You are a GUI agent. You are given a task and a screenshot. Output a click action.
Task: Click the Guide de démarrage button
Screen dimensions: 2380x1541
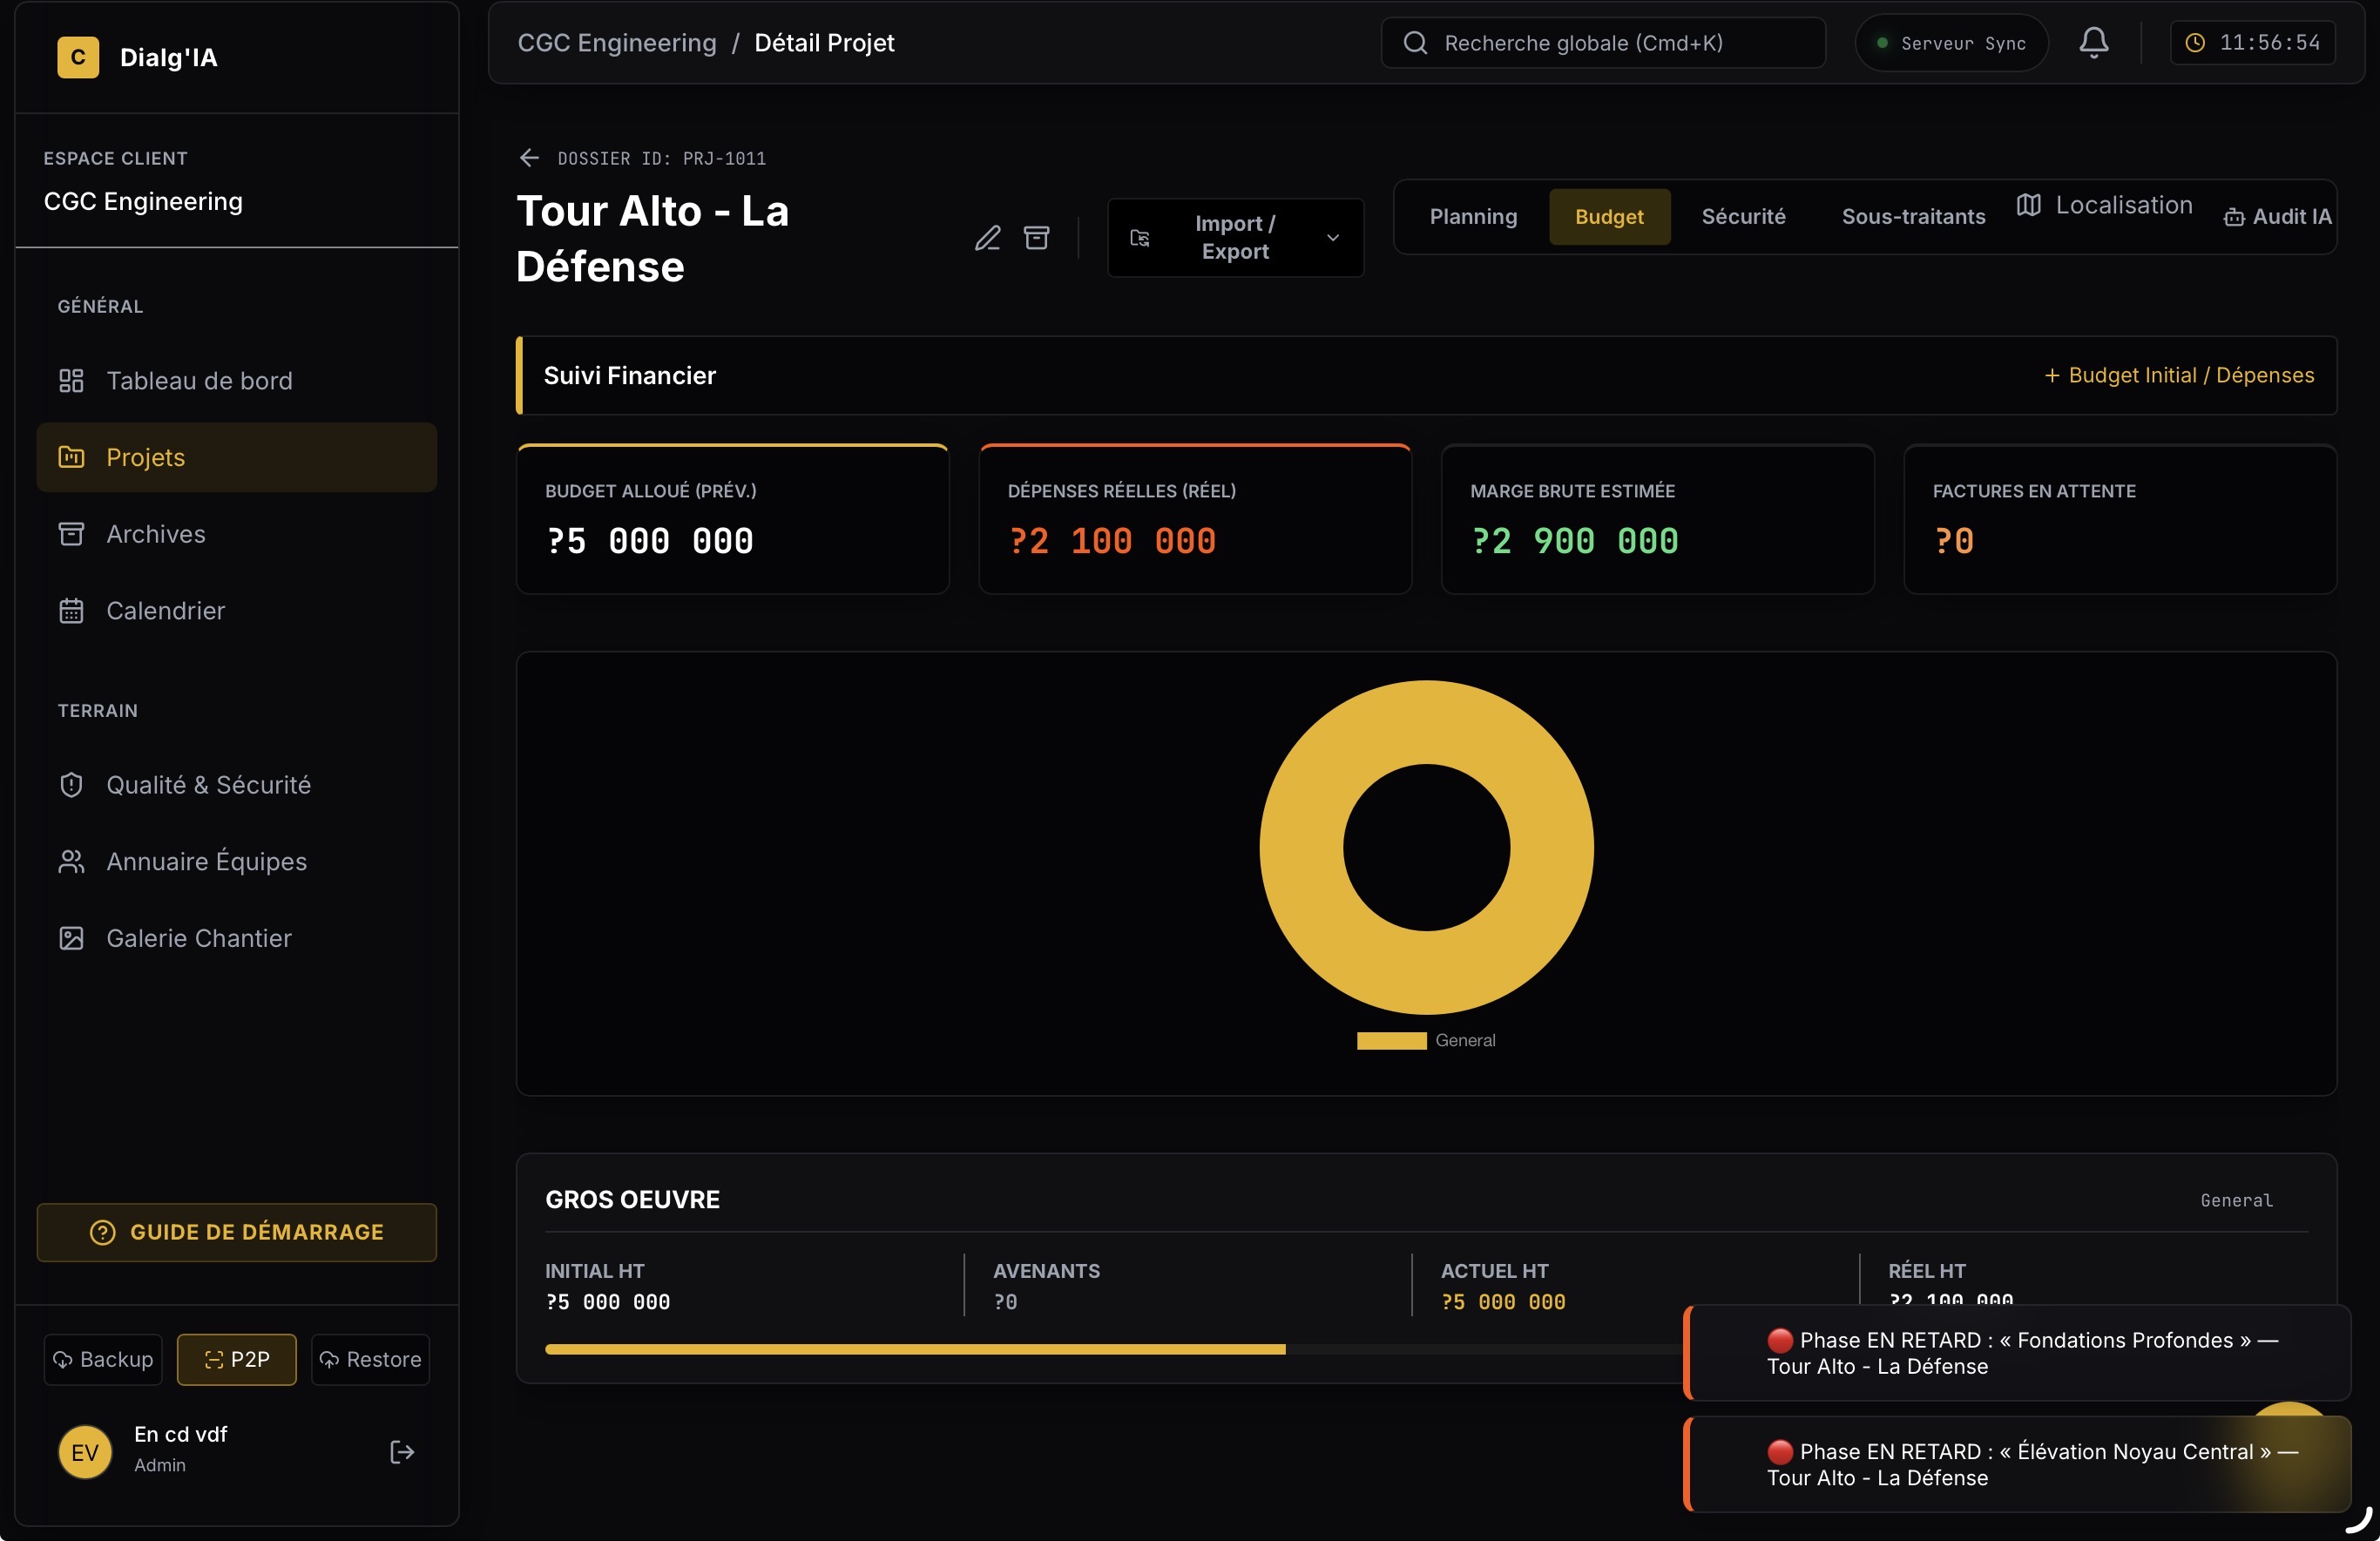click(237, 1232)
